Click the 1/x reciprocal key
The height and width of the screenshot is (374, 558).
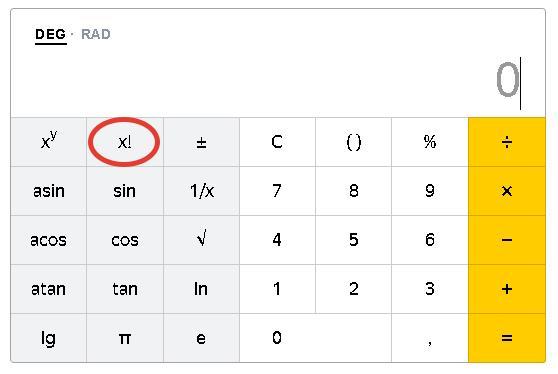(x=201, y=191)
